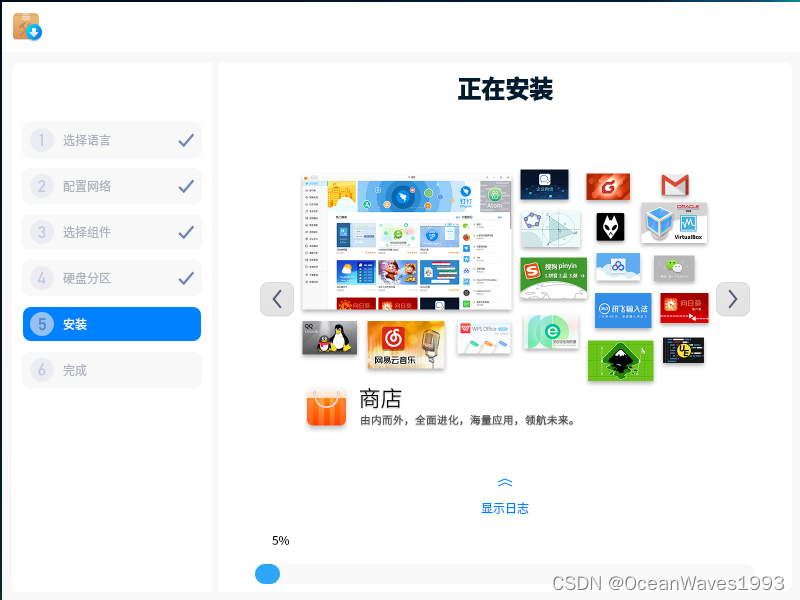Click the Baidu cloud tile
Image resolution: width=800 pixels, height=600 pixels.
[x=618, y=266]
